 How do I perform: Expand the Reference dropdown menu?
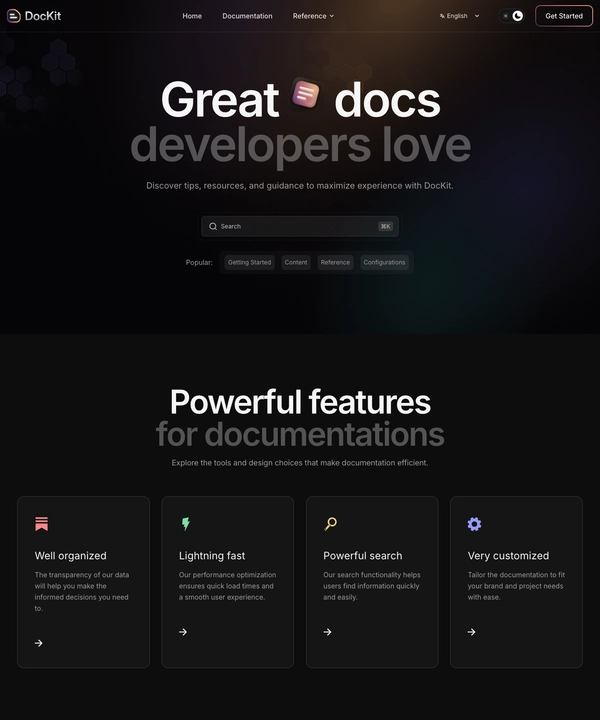(313, 16)
